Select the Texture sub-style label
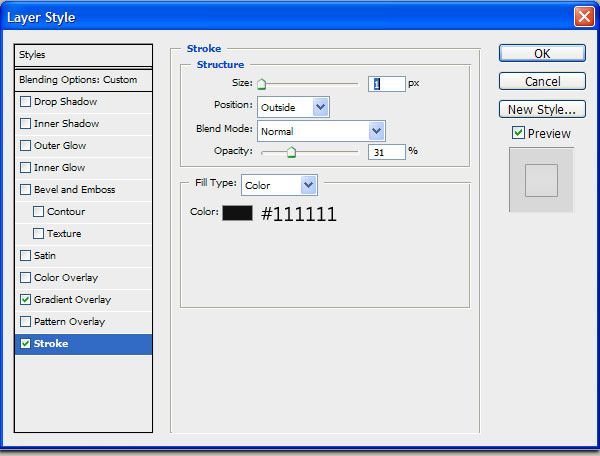 coord(64,234)
